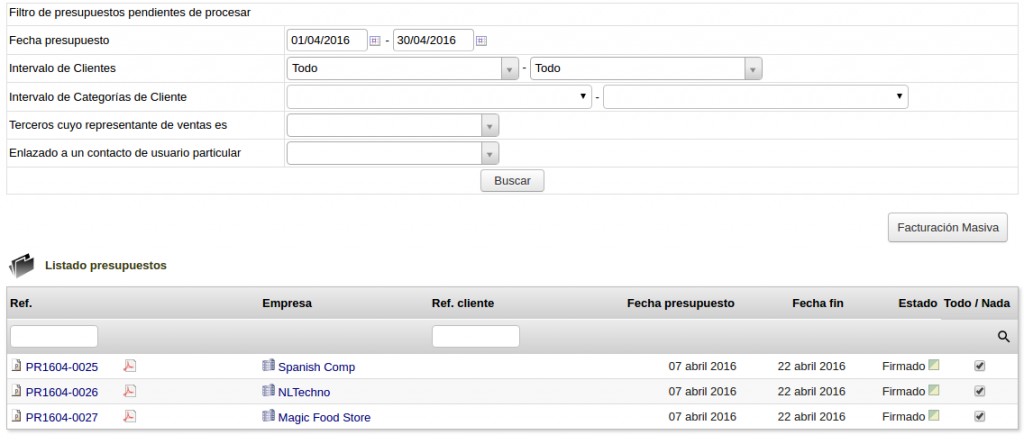Open the start date calendar picker icon
Image resolution: width=1024 pixels, height=444 pixels.
point(375,41)
